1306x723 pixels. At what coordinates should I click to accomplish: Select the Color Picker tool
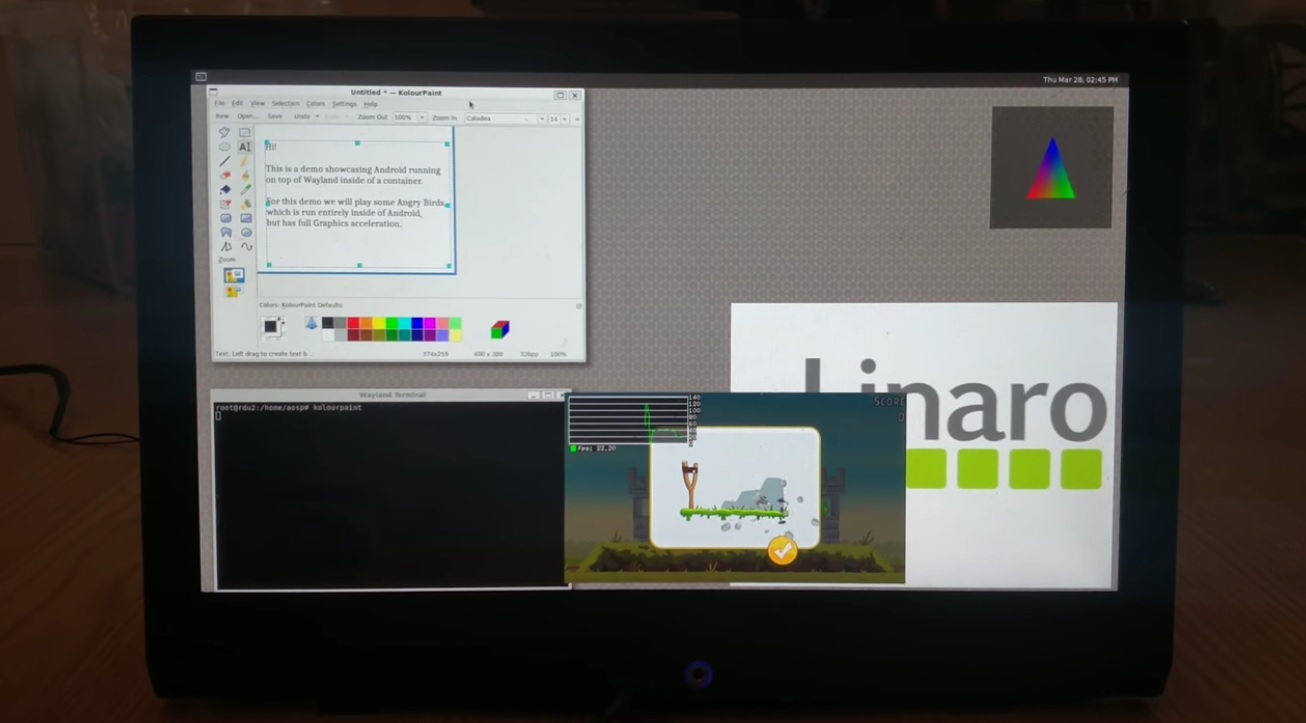[245, 189]
